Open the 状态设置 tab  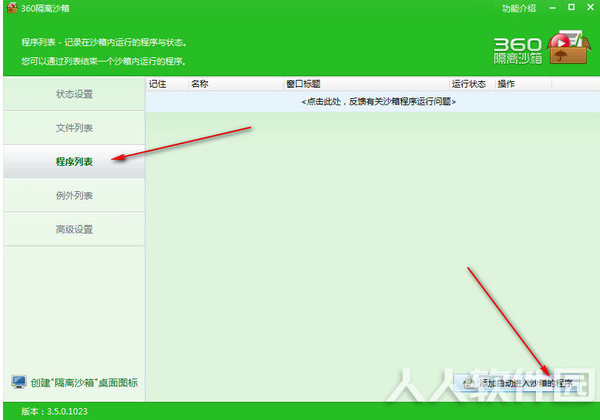coord(74,94)
